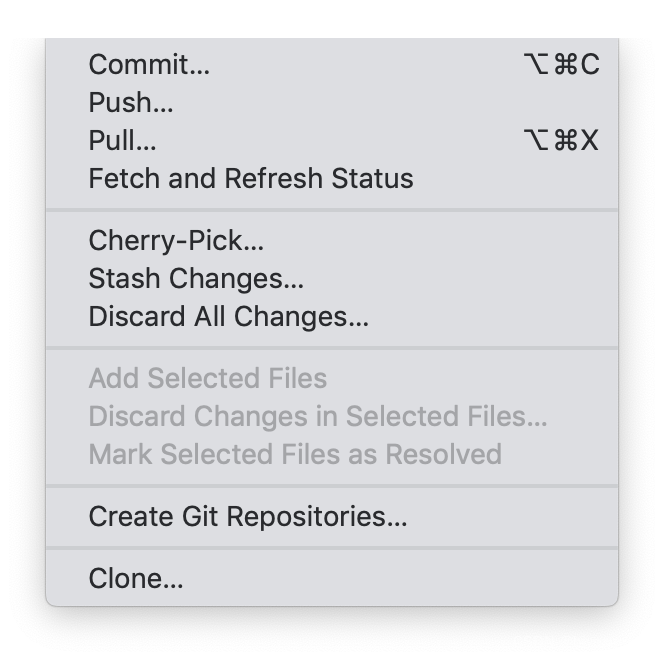Click the ⌥⌘X shortcut beside Pull
This screenshot has height=660, width=664.
tap(561, 140)
